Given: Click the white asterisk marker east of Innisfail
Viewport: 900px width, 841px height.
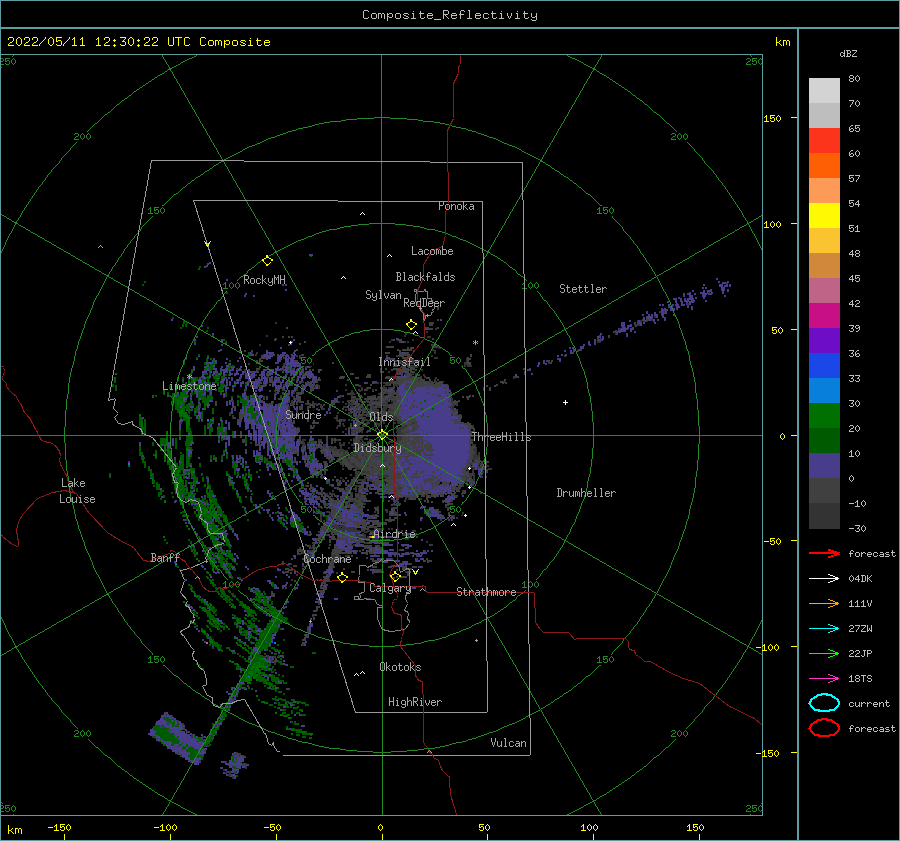Looking at the screenshot, I should point(475,343).
